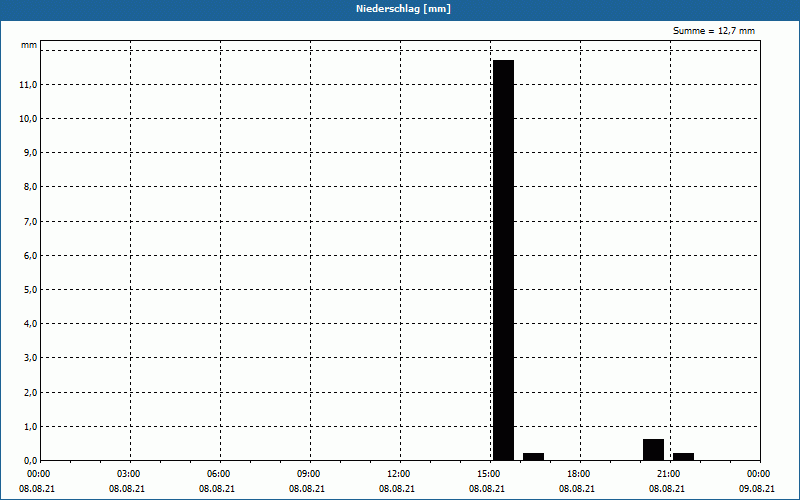800x500 pixels.
Task: Click the small bar after 16:00
Action: [533, 457]
